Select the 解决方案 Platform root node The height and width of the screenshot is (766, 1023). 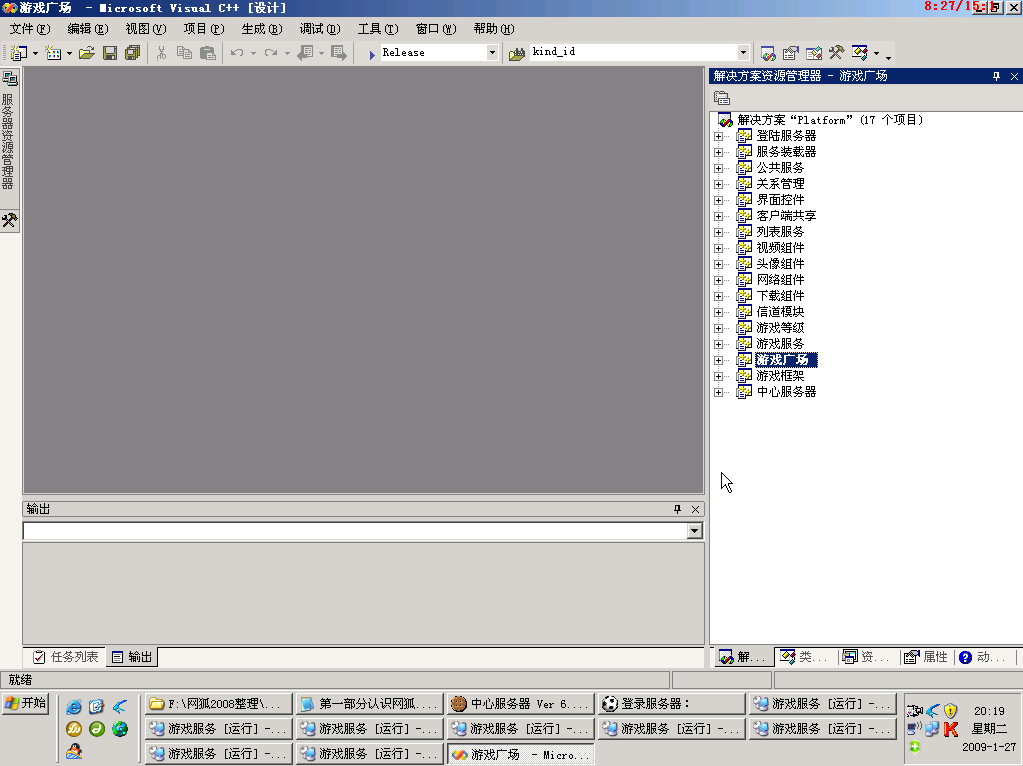click(830, 120)
